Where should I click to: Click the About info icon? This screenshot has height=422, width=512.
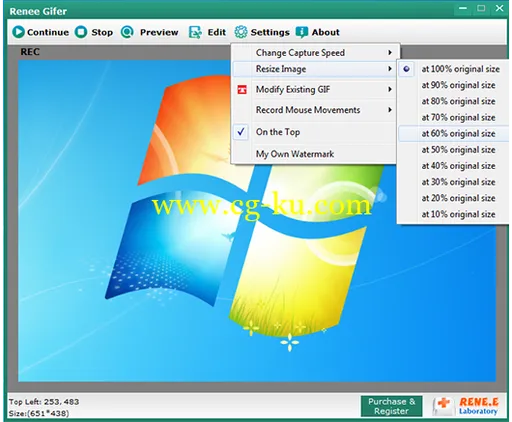coord(302,32)
